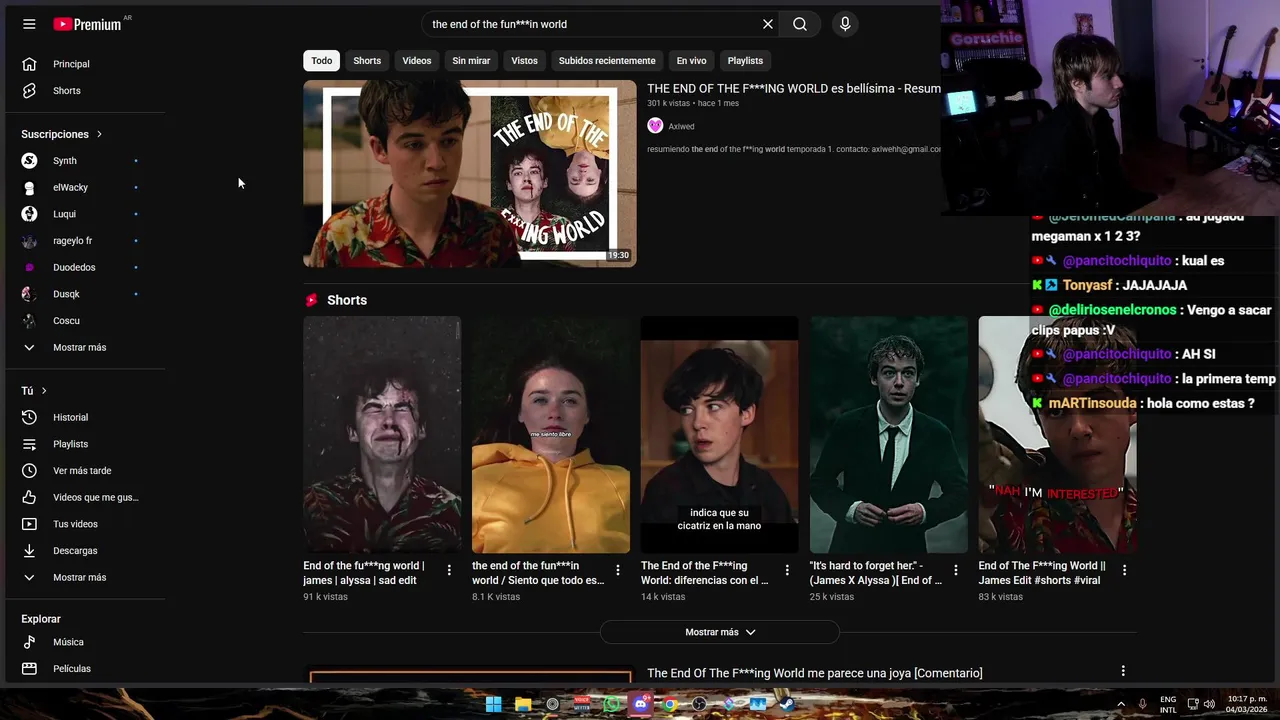Image resolution: width=1280 pixels, height=720 pixels.
Task: Open James in suit short thumbnail
Action: click(x=889, y=435)
